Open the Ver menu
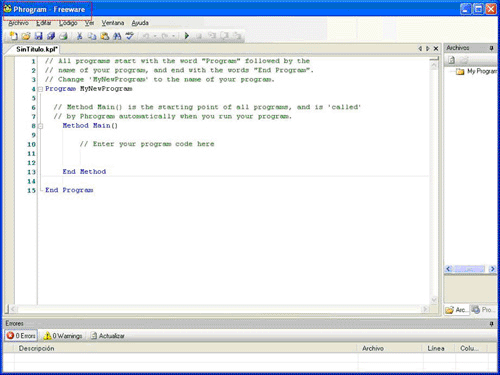500x375 pixels. pos(89,23)
